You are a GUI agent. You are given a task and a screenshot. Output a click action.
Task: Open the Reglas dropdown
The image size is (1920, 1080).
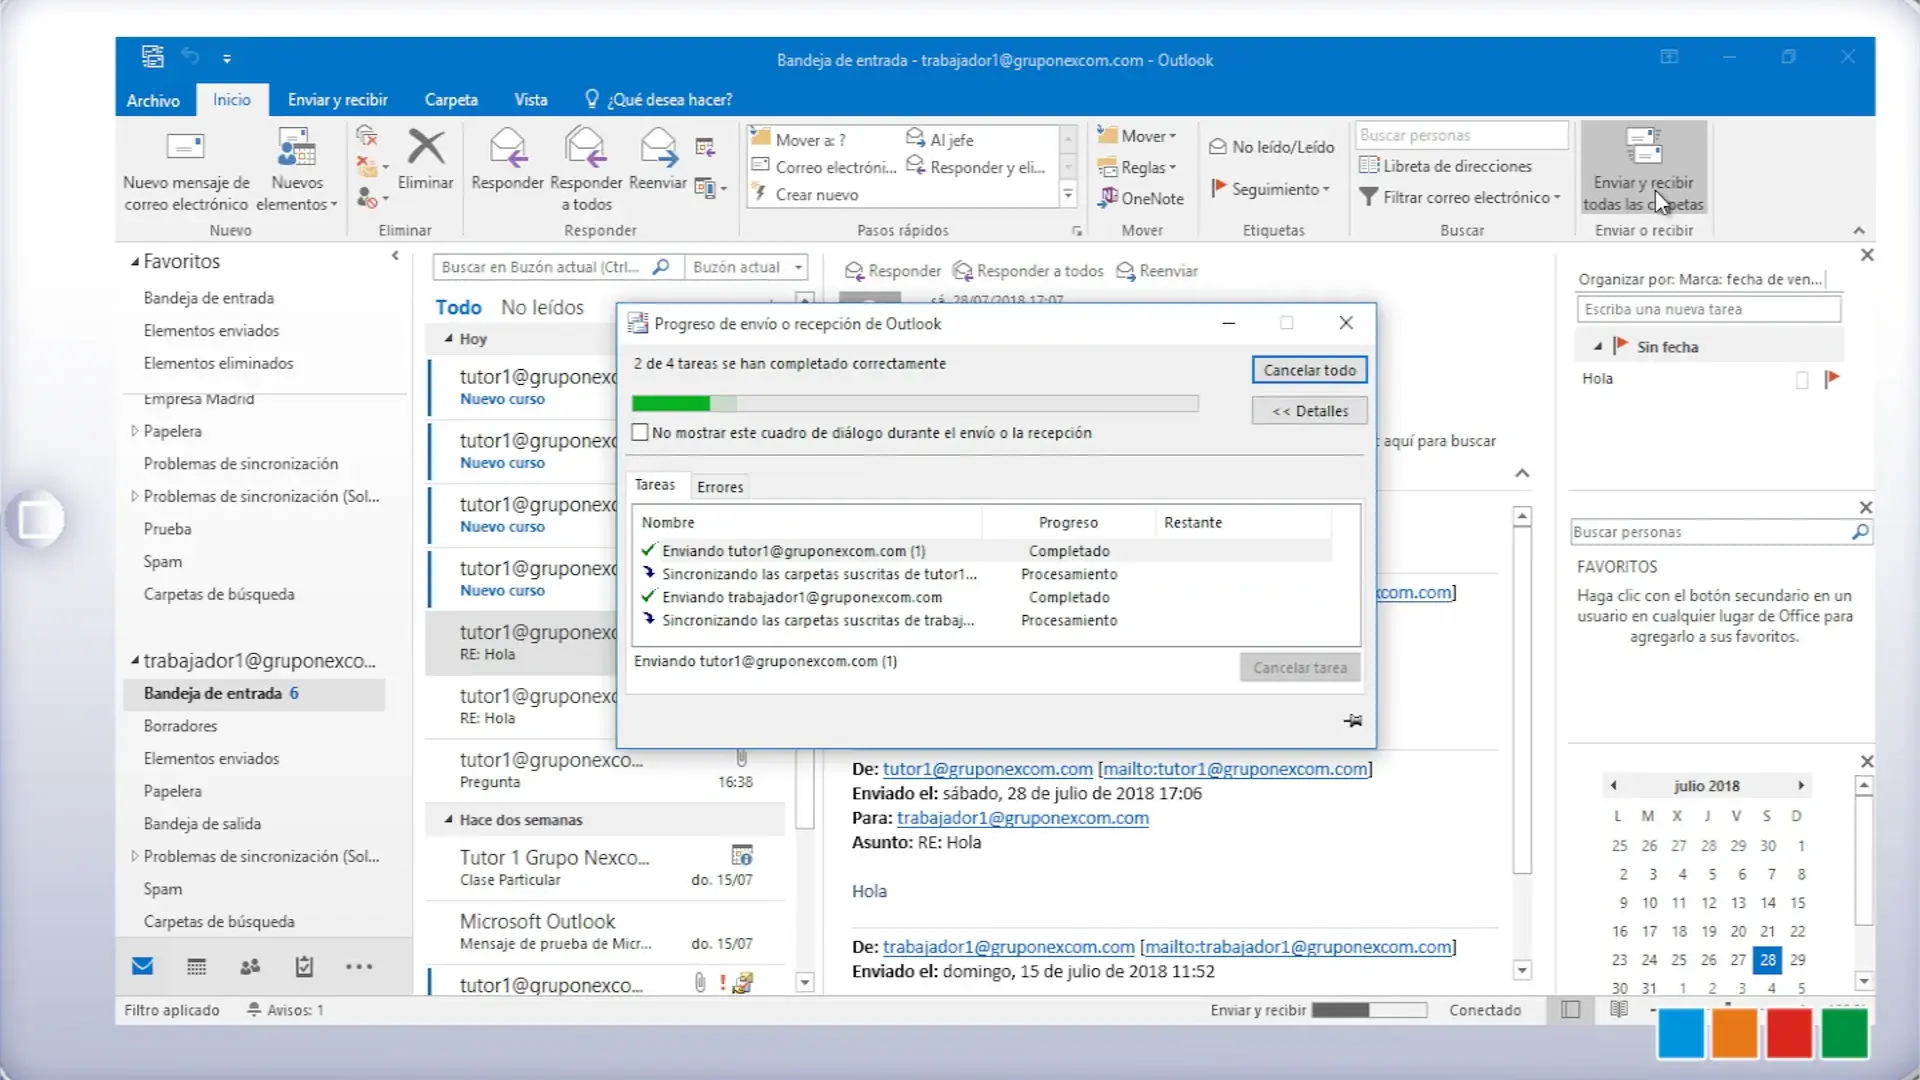1137,168
